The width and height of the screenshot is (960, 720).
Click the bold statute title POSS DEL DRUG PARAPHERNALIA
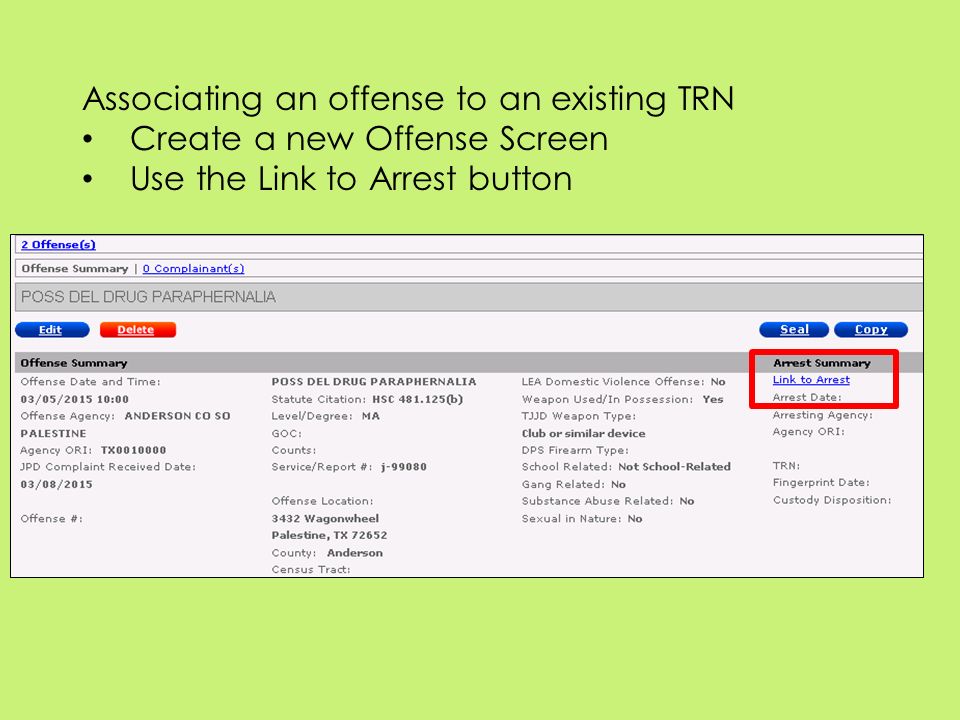pos(374,381)
